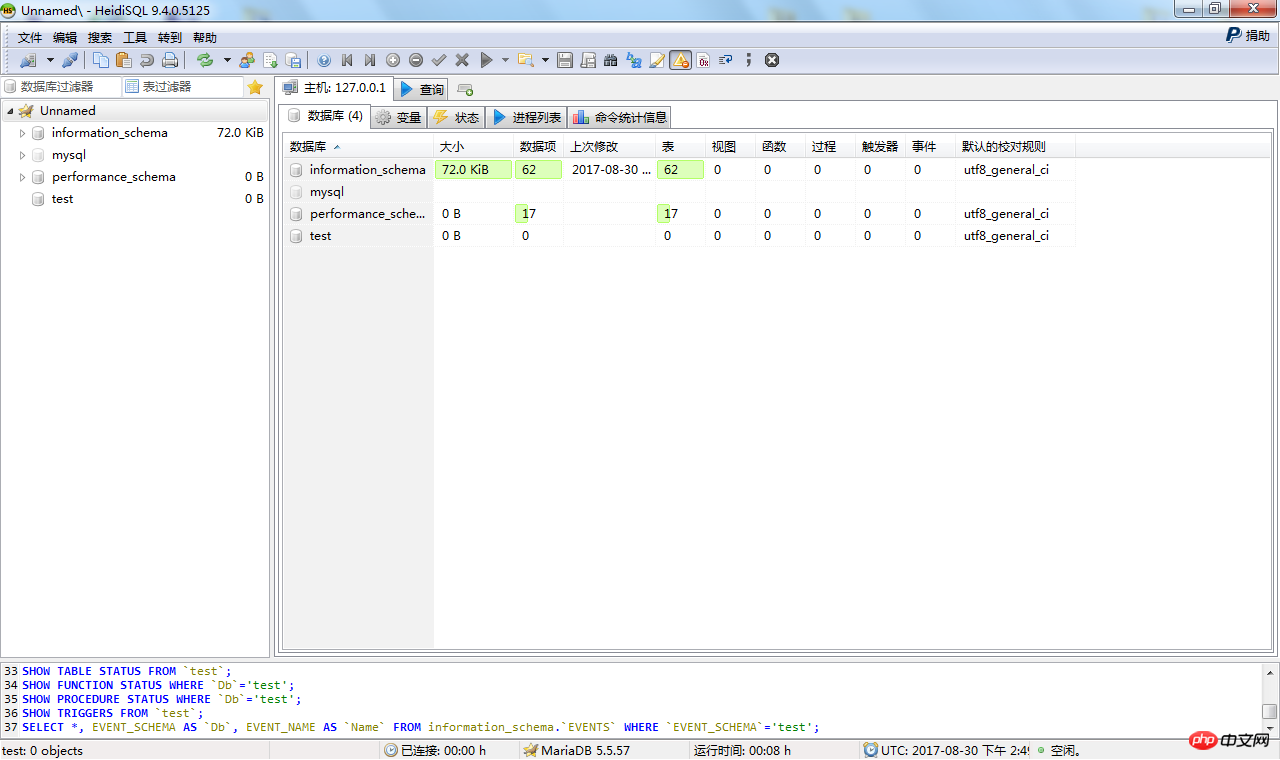Click the load SQL file folder icon
The width and height of the screenshot is (1280, 760).
coord(526,60)
